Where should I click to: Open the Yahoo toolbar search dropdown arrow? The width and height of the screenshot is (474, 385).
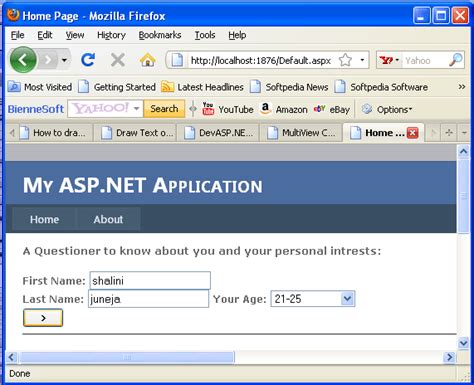(136, 109)
